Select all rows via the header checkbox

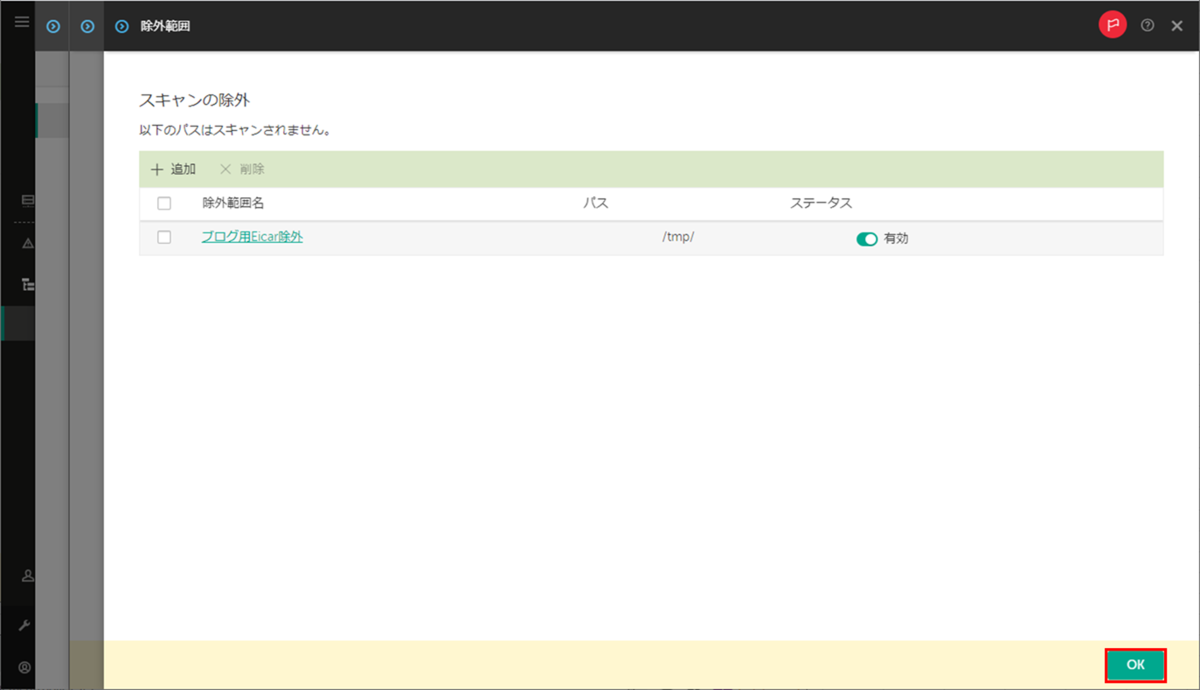[164, 202]
